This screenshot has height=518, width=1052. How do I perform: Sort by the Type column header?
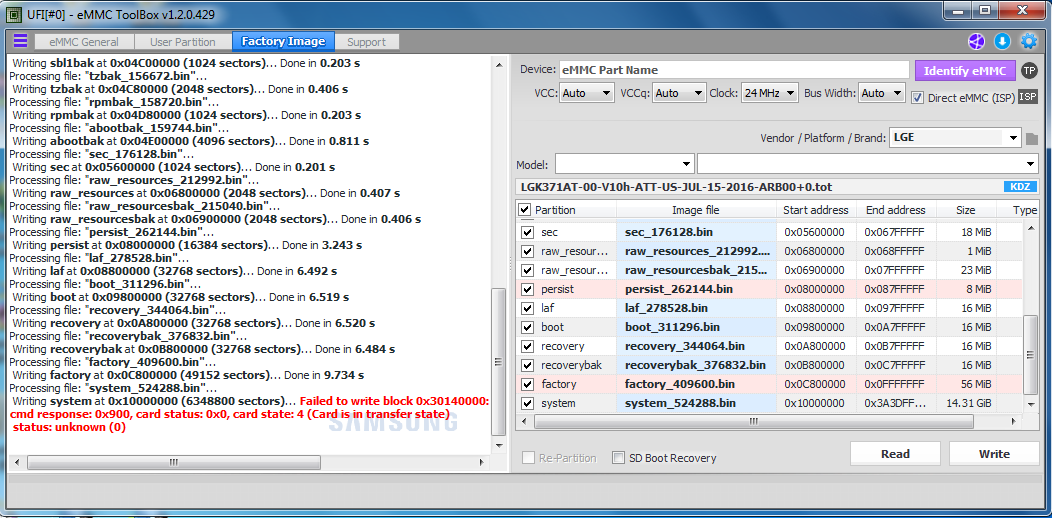coord(1024,210)
